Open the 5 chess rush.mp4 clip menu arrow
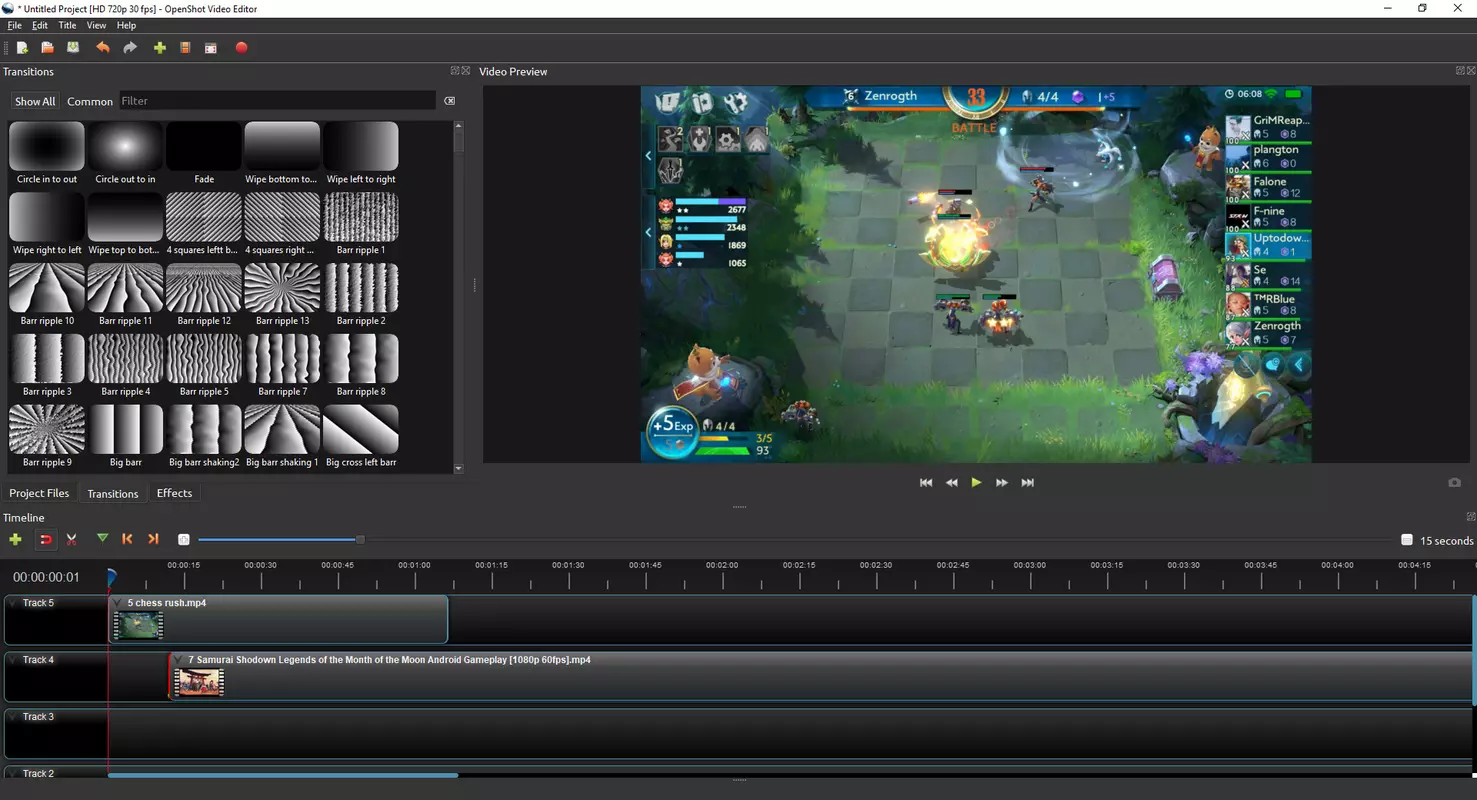The width and height of the screenshot is (1477, 800). click(118, 603)
